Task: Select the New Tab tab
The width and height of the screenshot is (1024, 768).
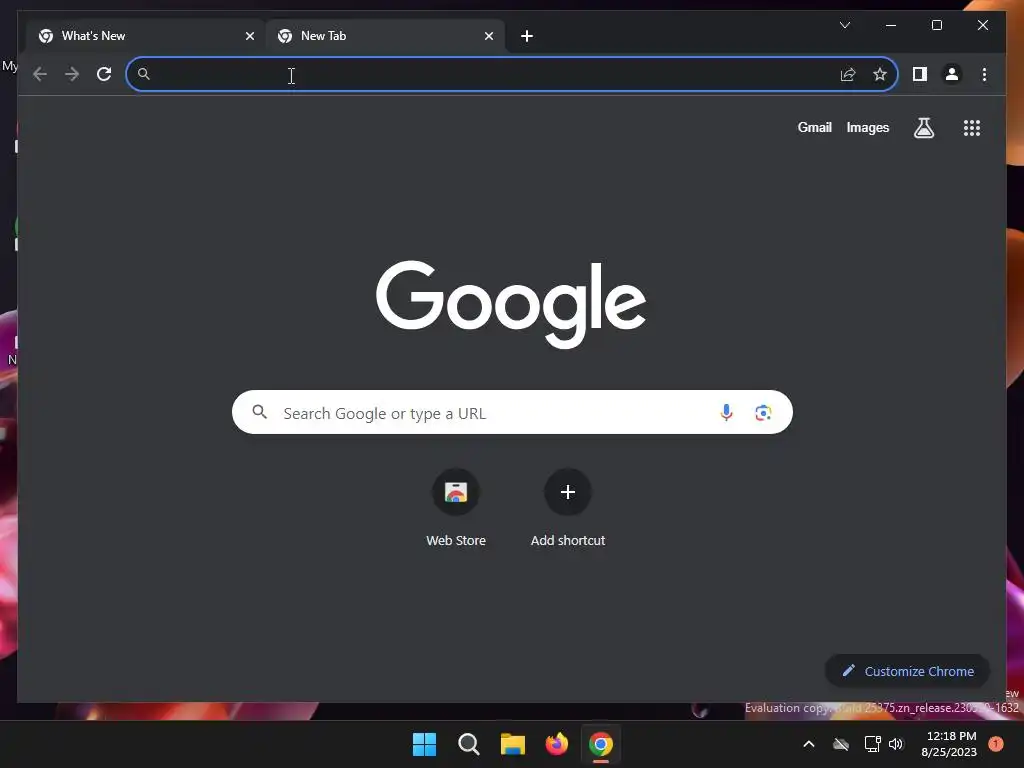Action: pos(385,36)
